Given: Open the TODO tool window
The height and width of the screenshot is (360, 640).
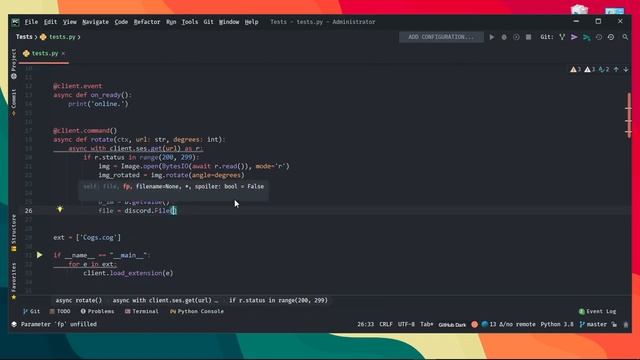Looking at the screenshot, I should [60, 311].
